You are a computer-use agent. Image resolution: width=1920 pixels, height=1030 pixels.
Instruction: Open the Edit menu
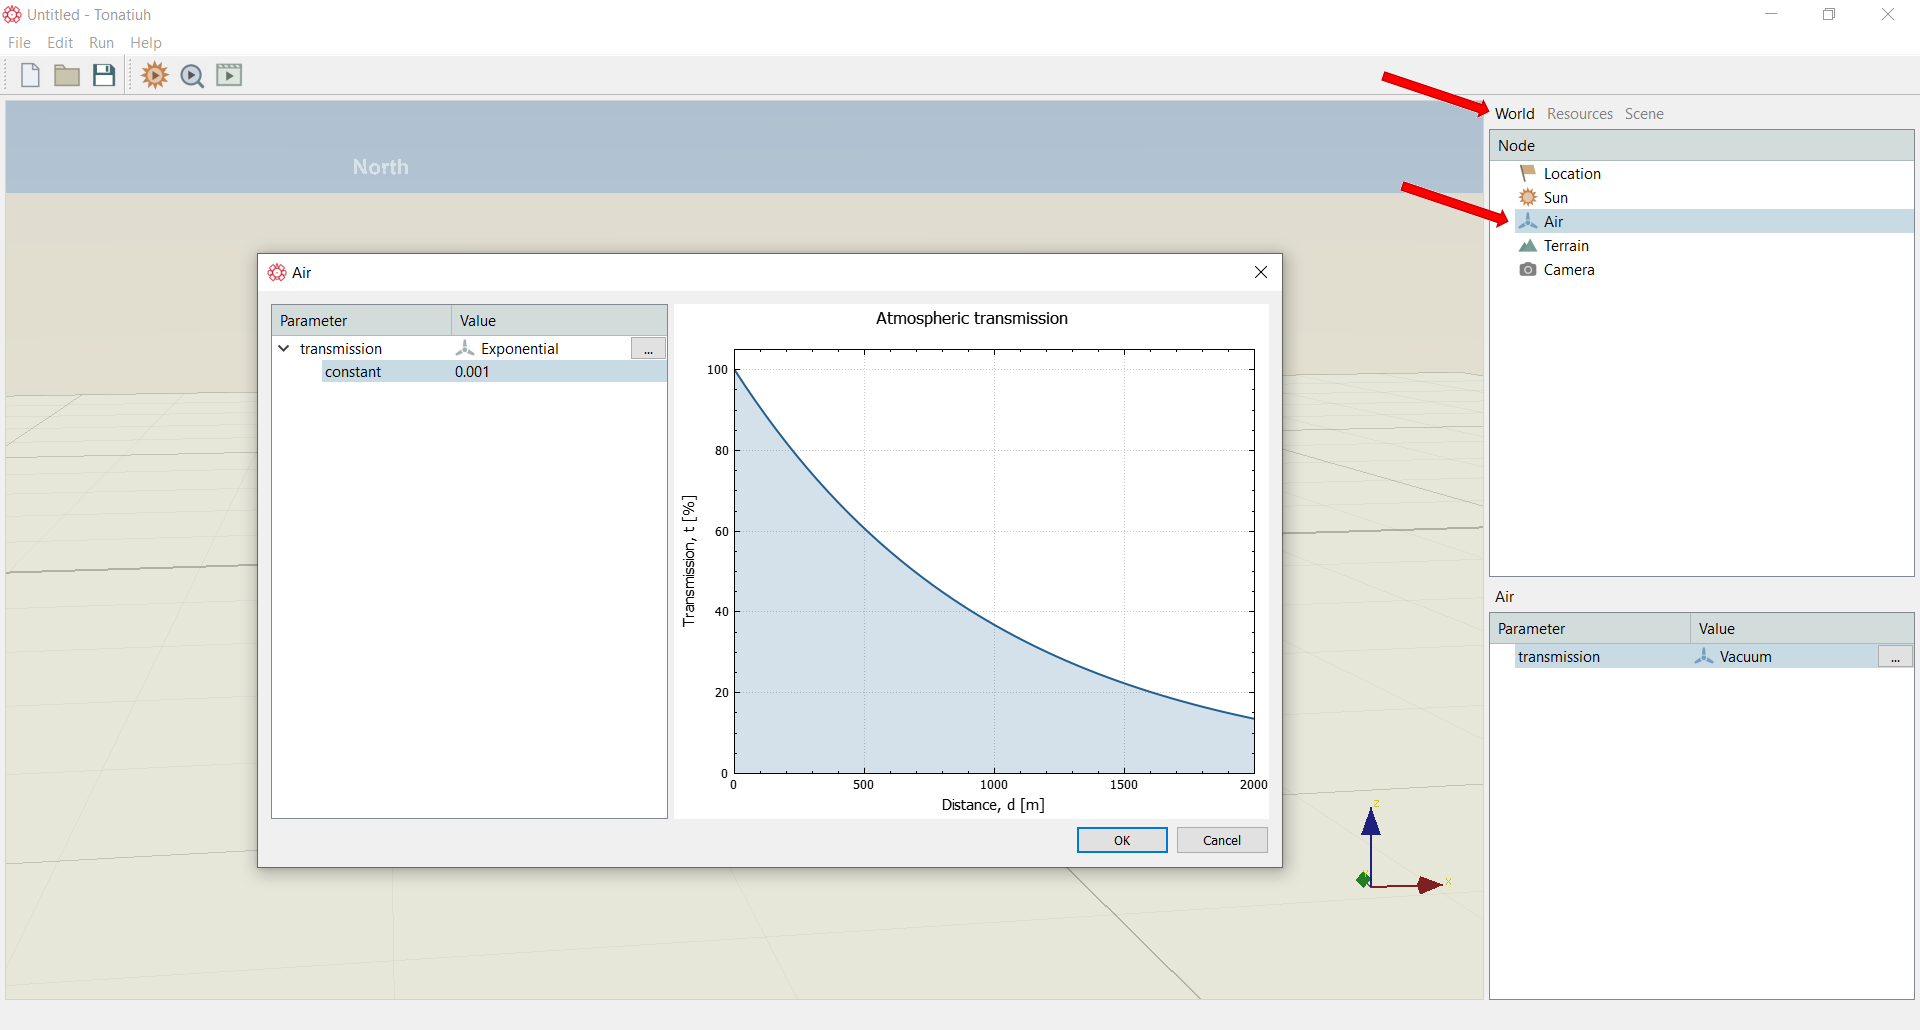(60, 43)
